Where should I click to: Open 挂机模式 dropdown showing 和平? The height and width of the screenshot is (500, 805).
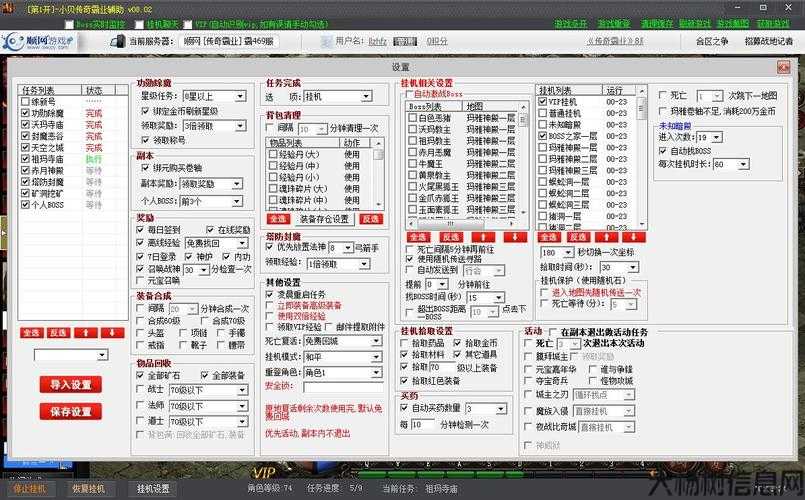342,357
